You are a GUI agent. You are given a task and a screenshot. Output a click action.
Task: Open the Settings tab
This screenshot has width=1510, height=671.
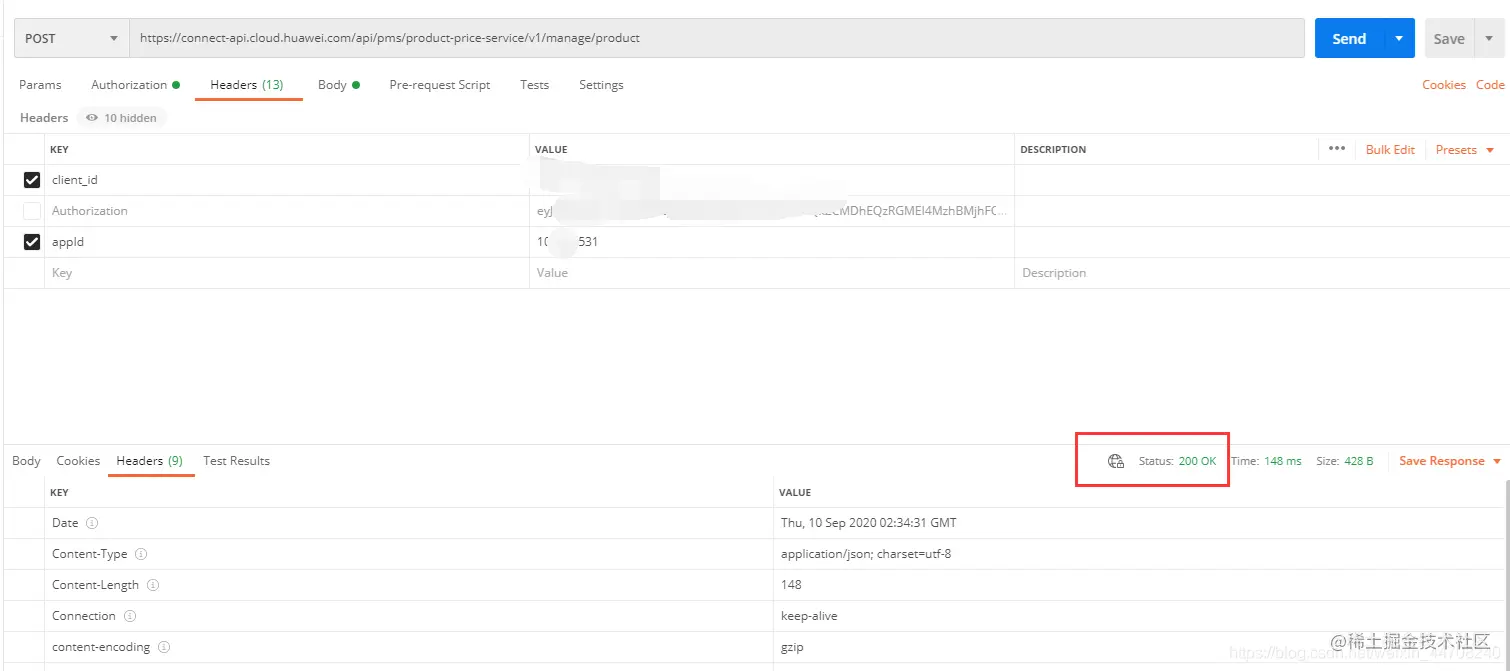click(x=601, y=85)
